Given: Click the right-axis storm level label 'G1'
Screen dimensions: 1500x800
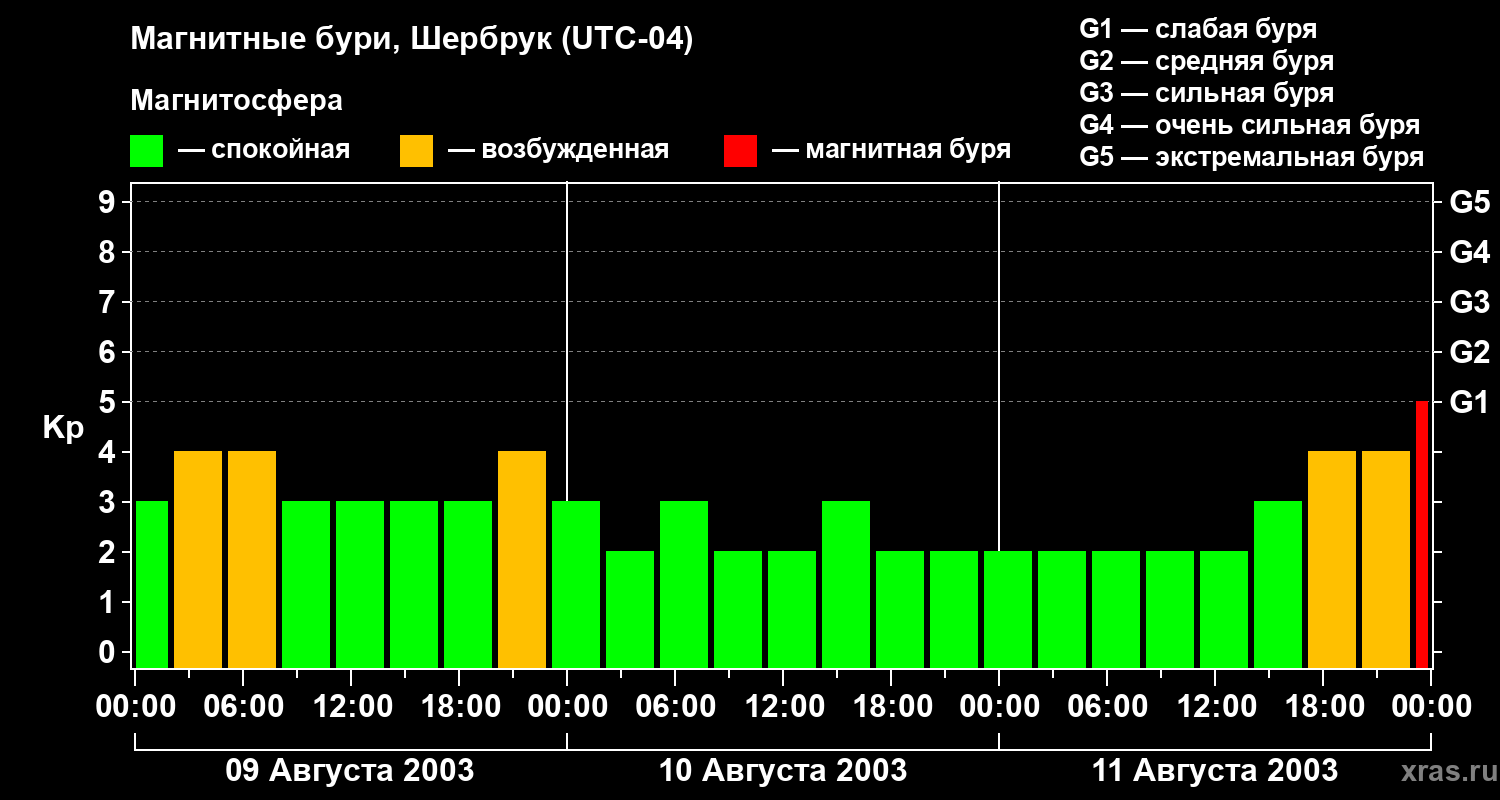Looking at the screenshot, I should pyautogui.click(x=1469, y=402).
